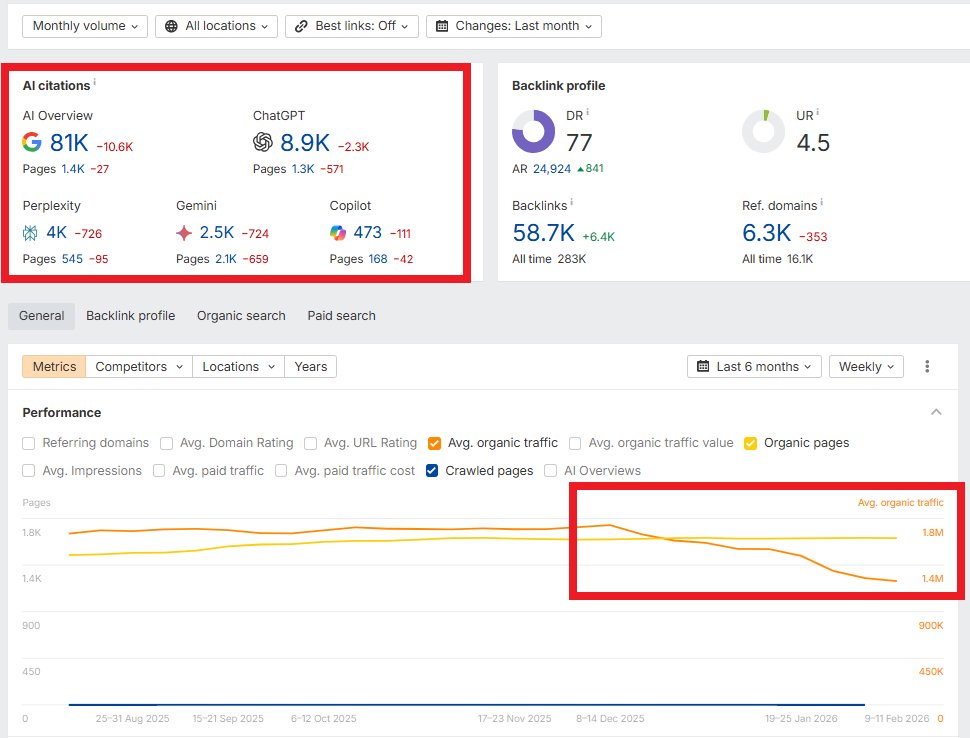Switch to the Paid search tab

[x=341, y=315]
